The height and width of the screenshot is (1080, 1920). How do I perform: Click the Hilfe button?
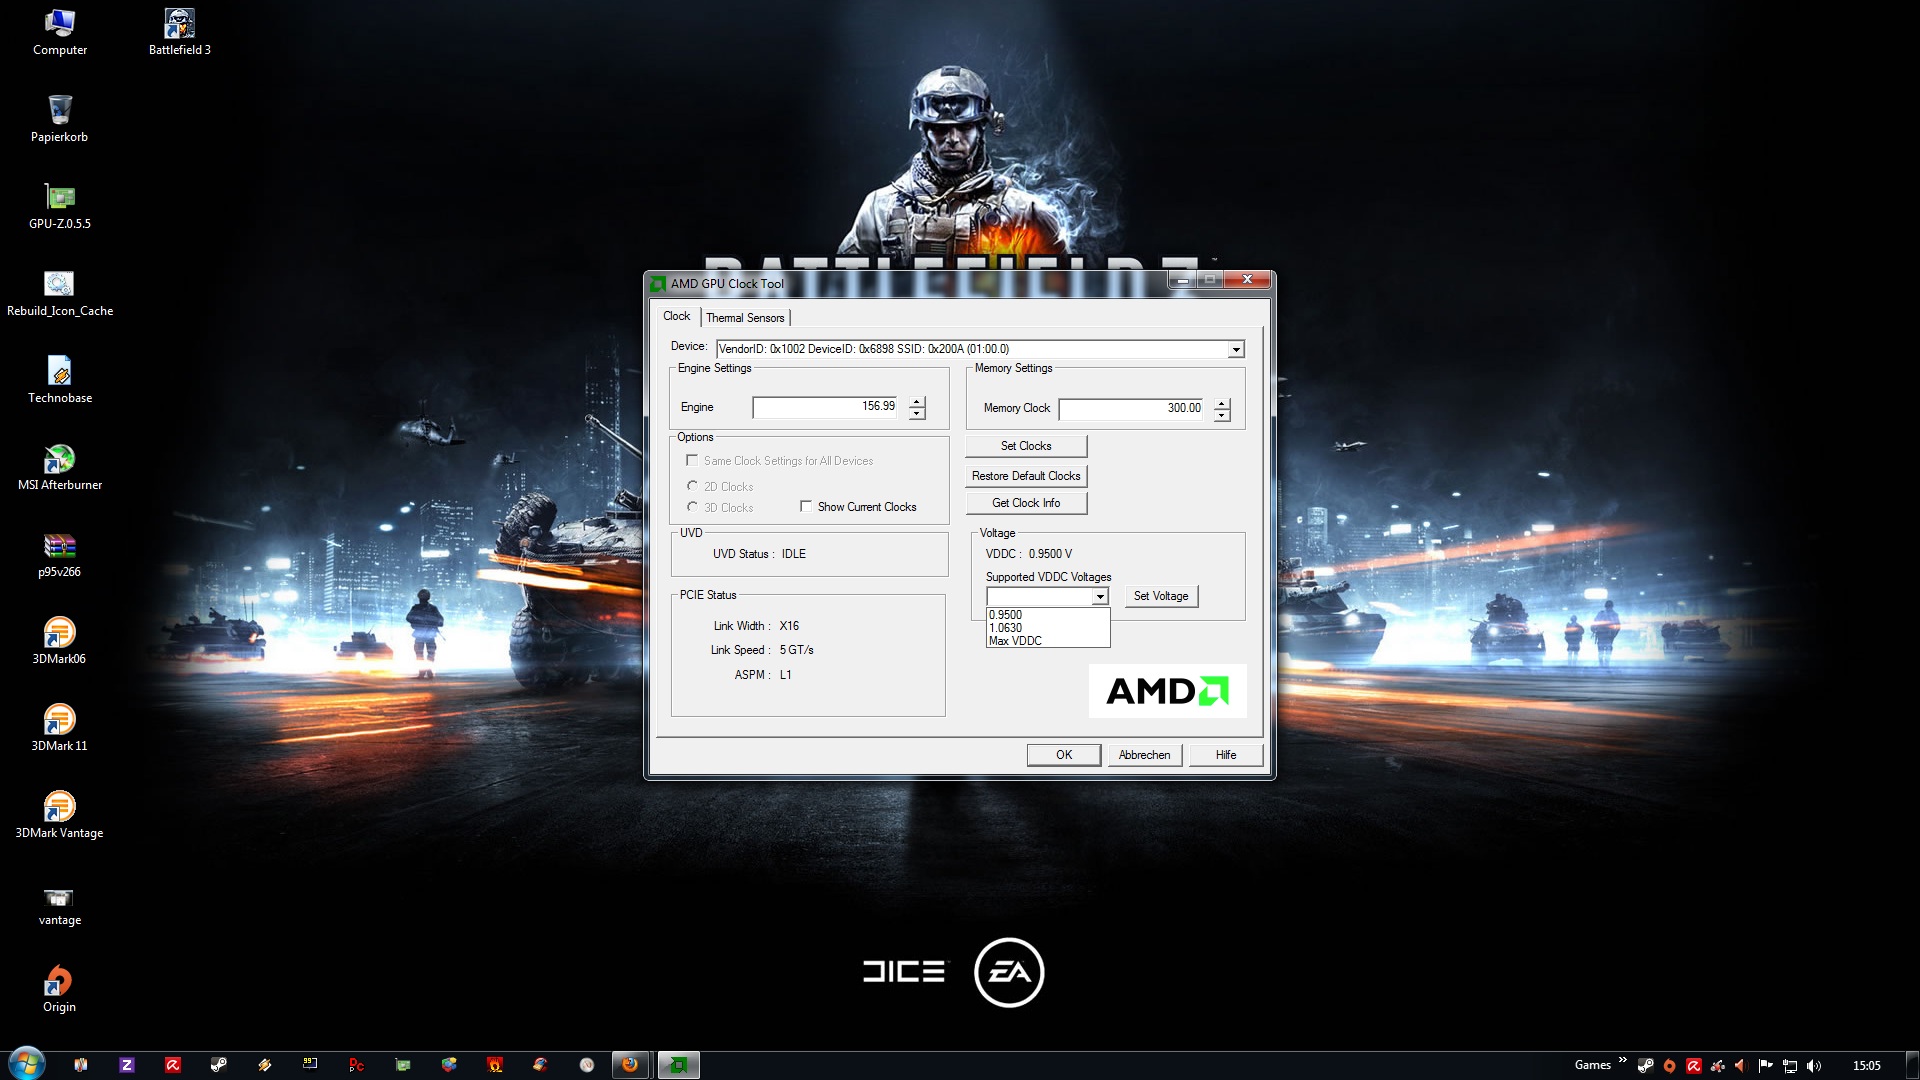(1226, 755)
